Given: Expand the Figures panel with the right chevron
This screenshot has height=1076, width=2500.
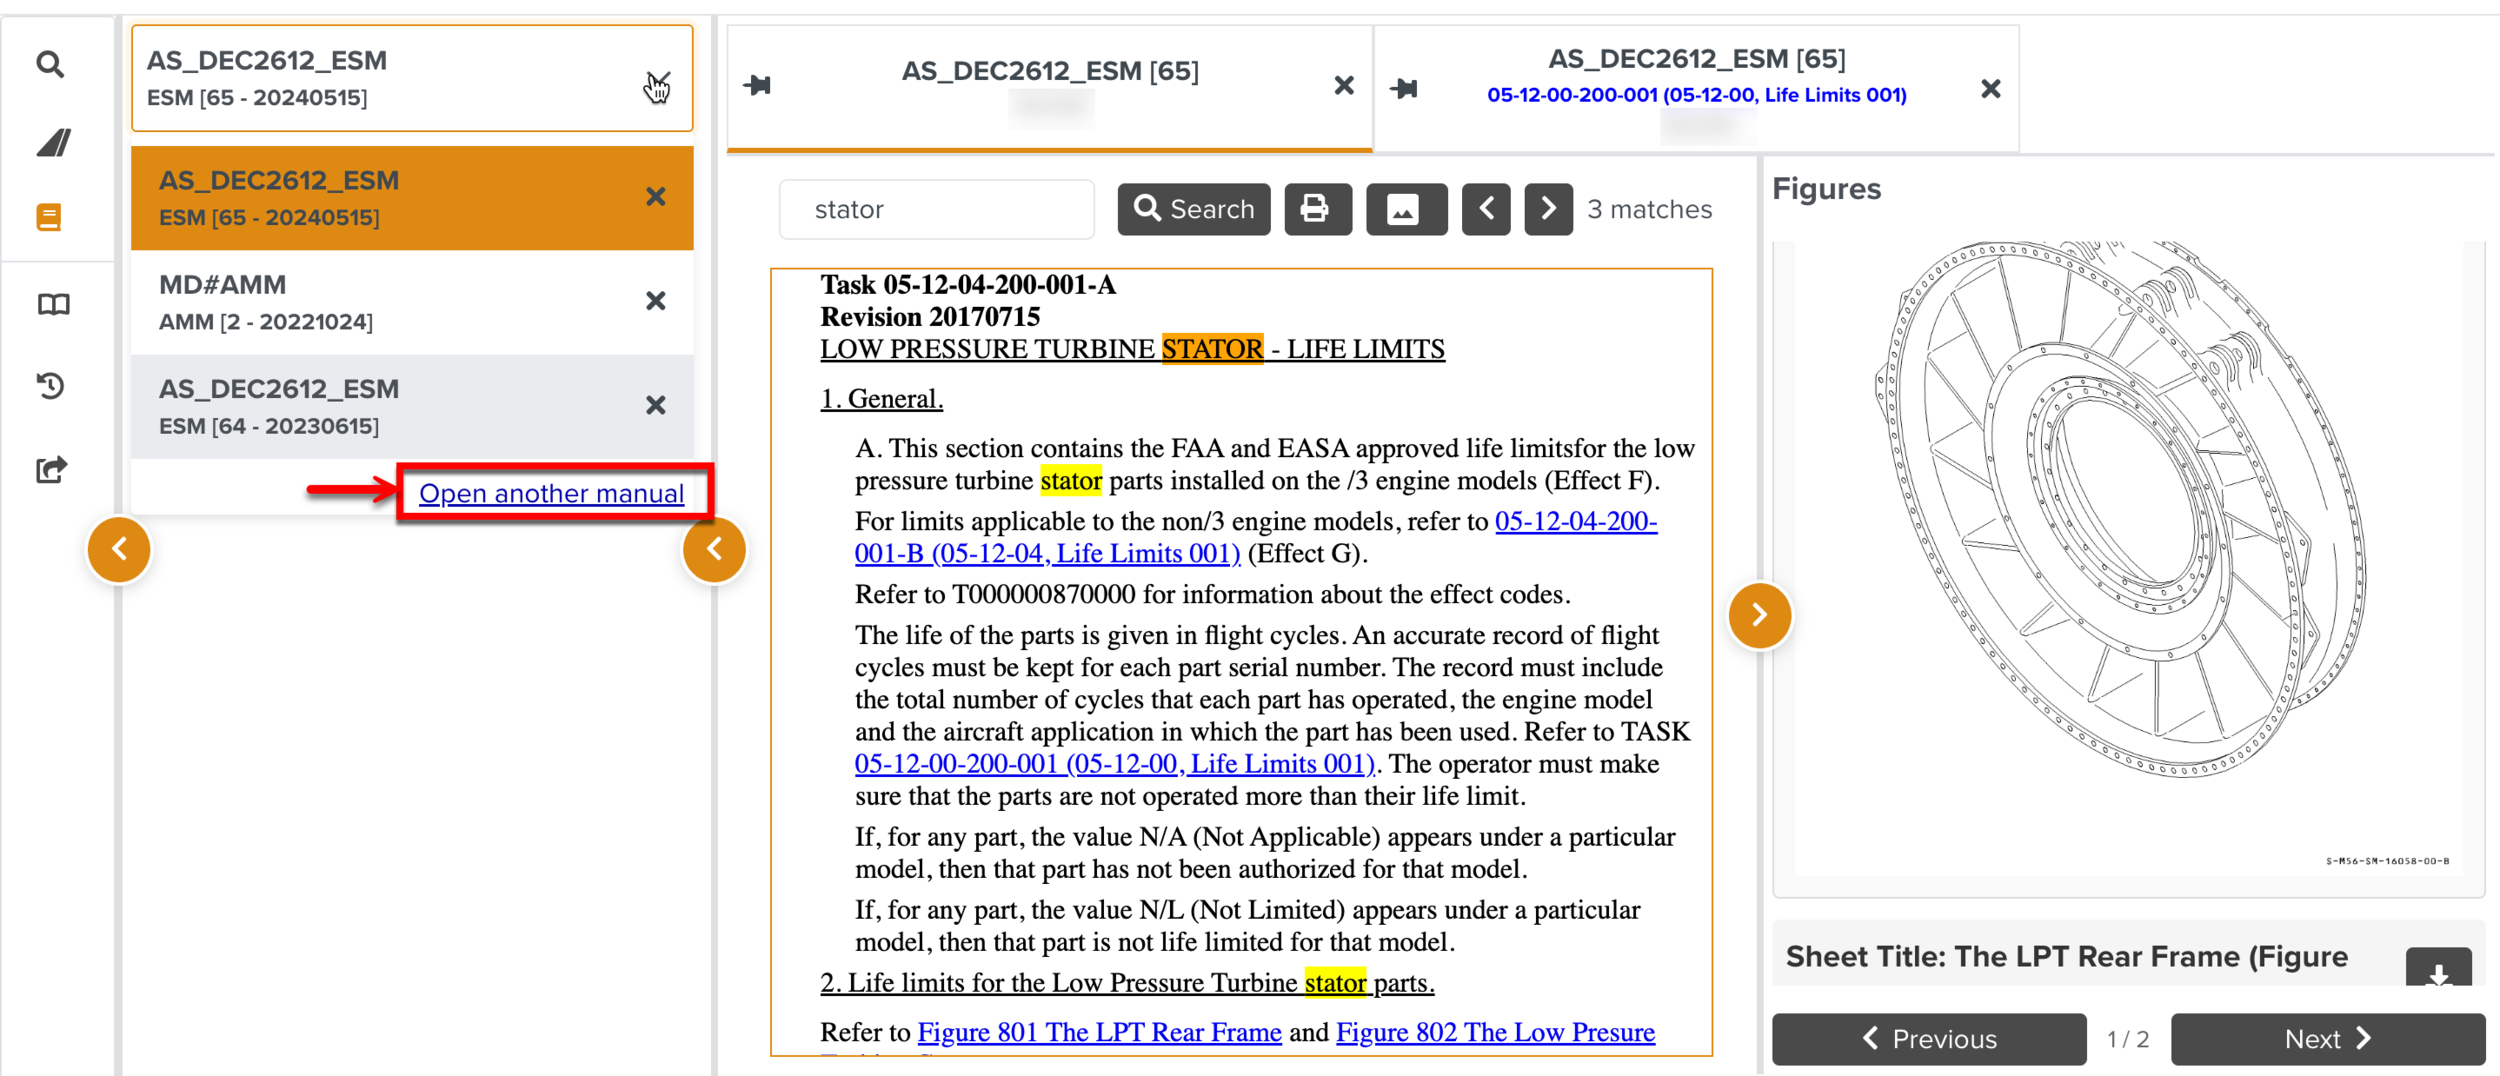Looking at the screenshot, I should click(1760, 615).
